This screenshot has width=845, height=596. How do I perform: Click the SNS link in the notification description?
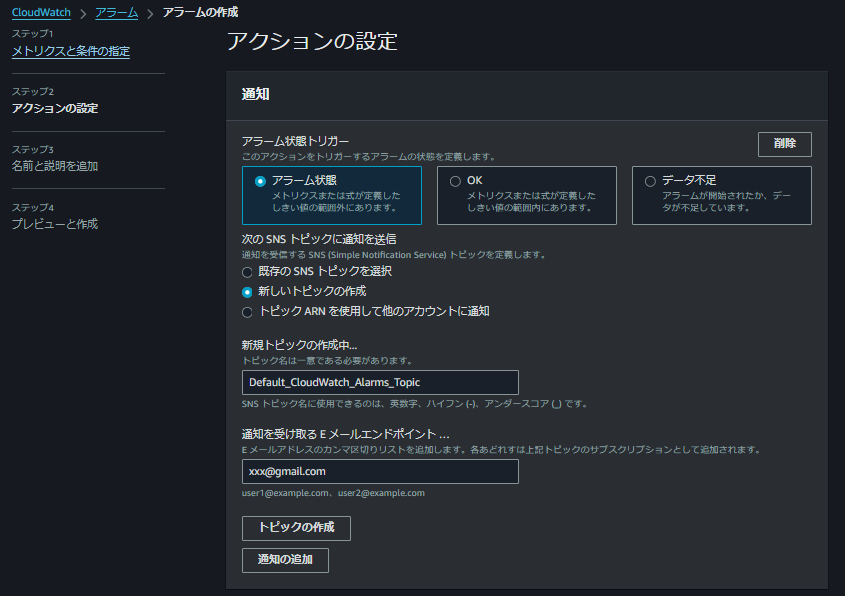click(323, 254)
